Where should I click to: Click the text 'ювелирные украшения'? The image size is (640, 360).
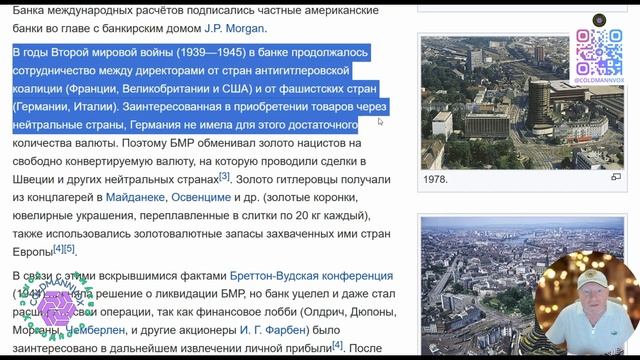tap(73, 216)
